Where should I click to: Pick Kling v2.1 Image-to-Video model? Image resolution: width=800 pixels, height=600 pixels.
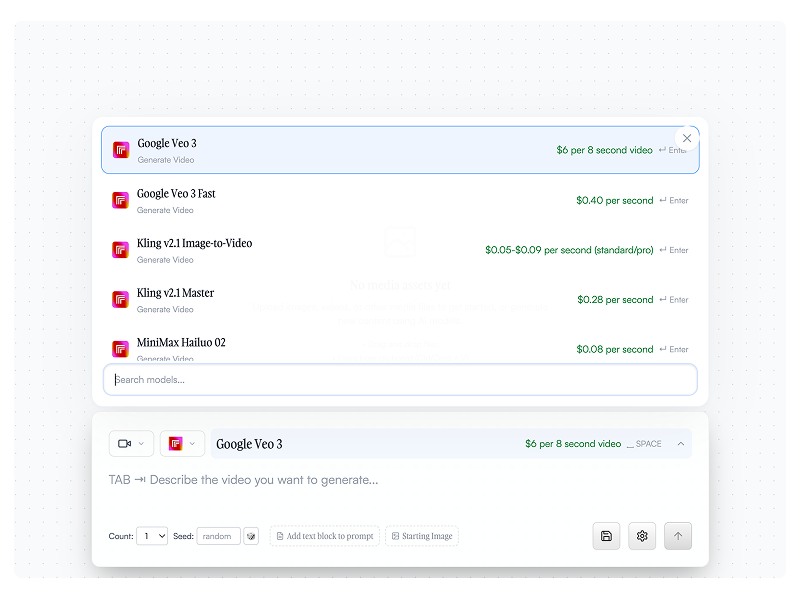pos(400,250)
